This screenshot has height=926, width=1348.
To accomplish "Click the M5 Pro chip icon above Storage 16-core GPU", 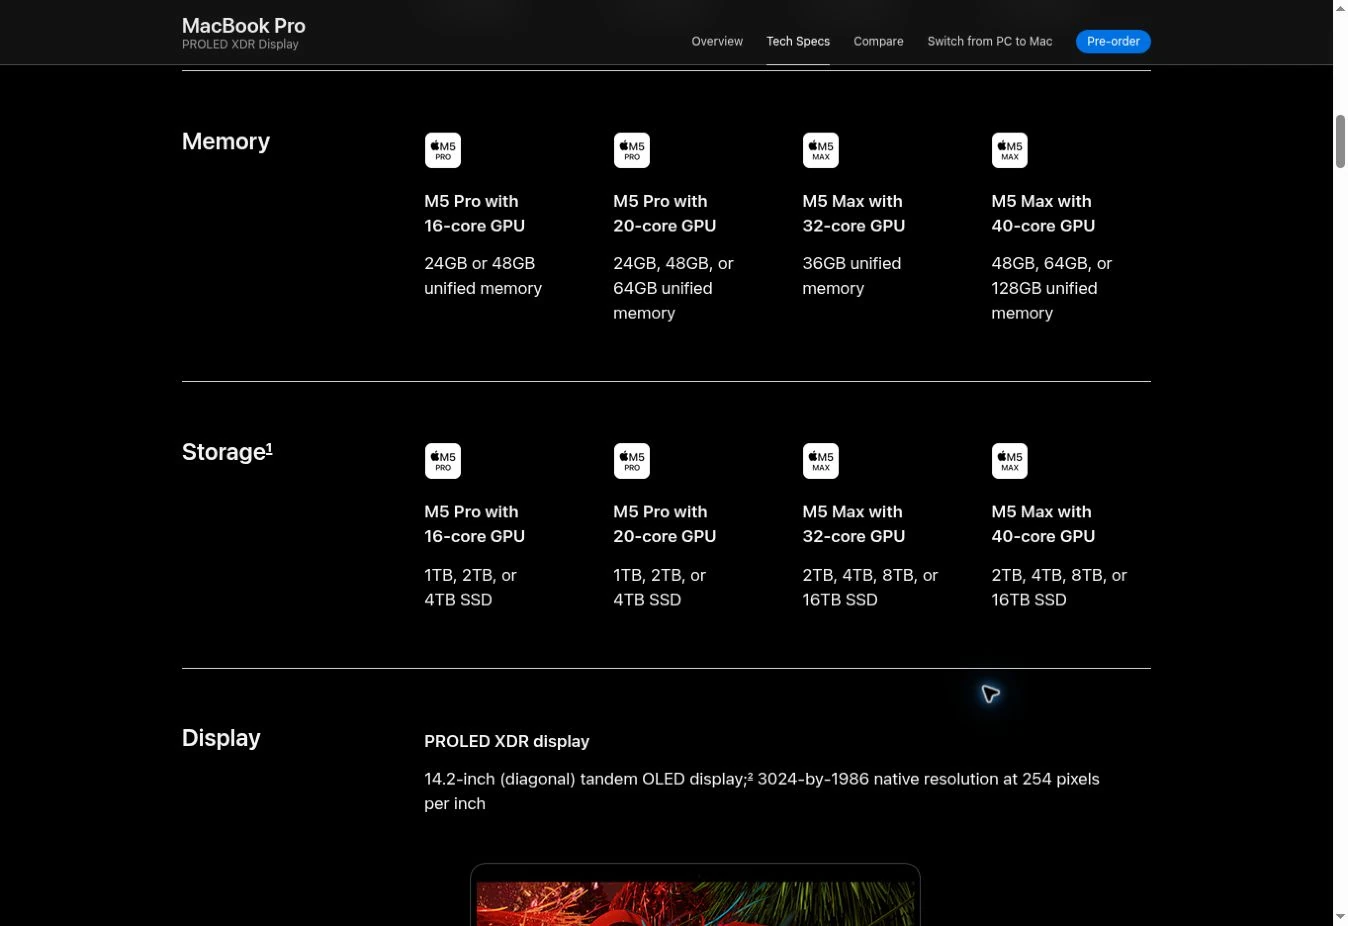I will (442, 461).
